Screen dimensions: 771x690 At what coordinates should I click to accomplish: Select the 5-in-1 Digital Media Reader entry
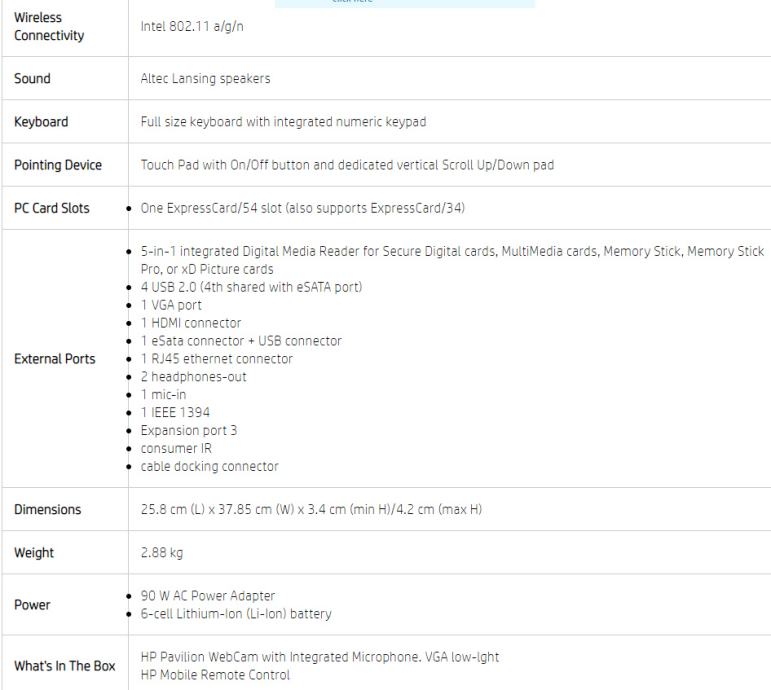point(452,260)
